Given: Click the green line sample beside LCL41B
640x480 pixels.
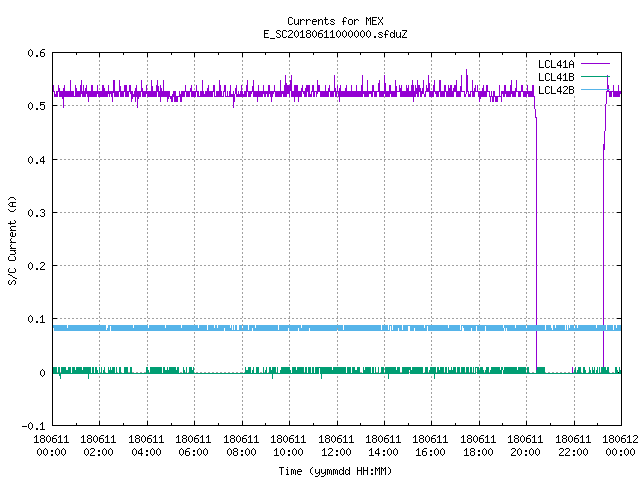Looking at the screenshot, I should [x=595, y=77].
